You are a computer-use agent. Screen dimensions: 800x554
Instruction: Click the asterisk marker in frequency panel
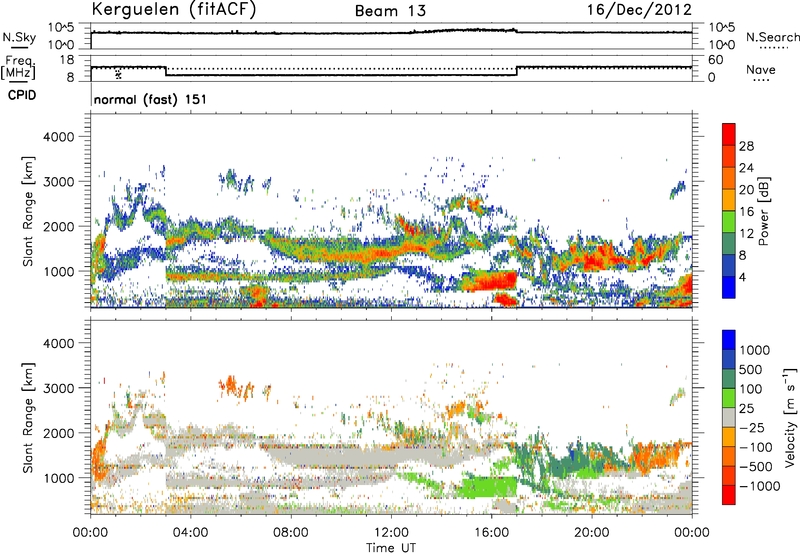click(118, 74)
